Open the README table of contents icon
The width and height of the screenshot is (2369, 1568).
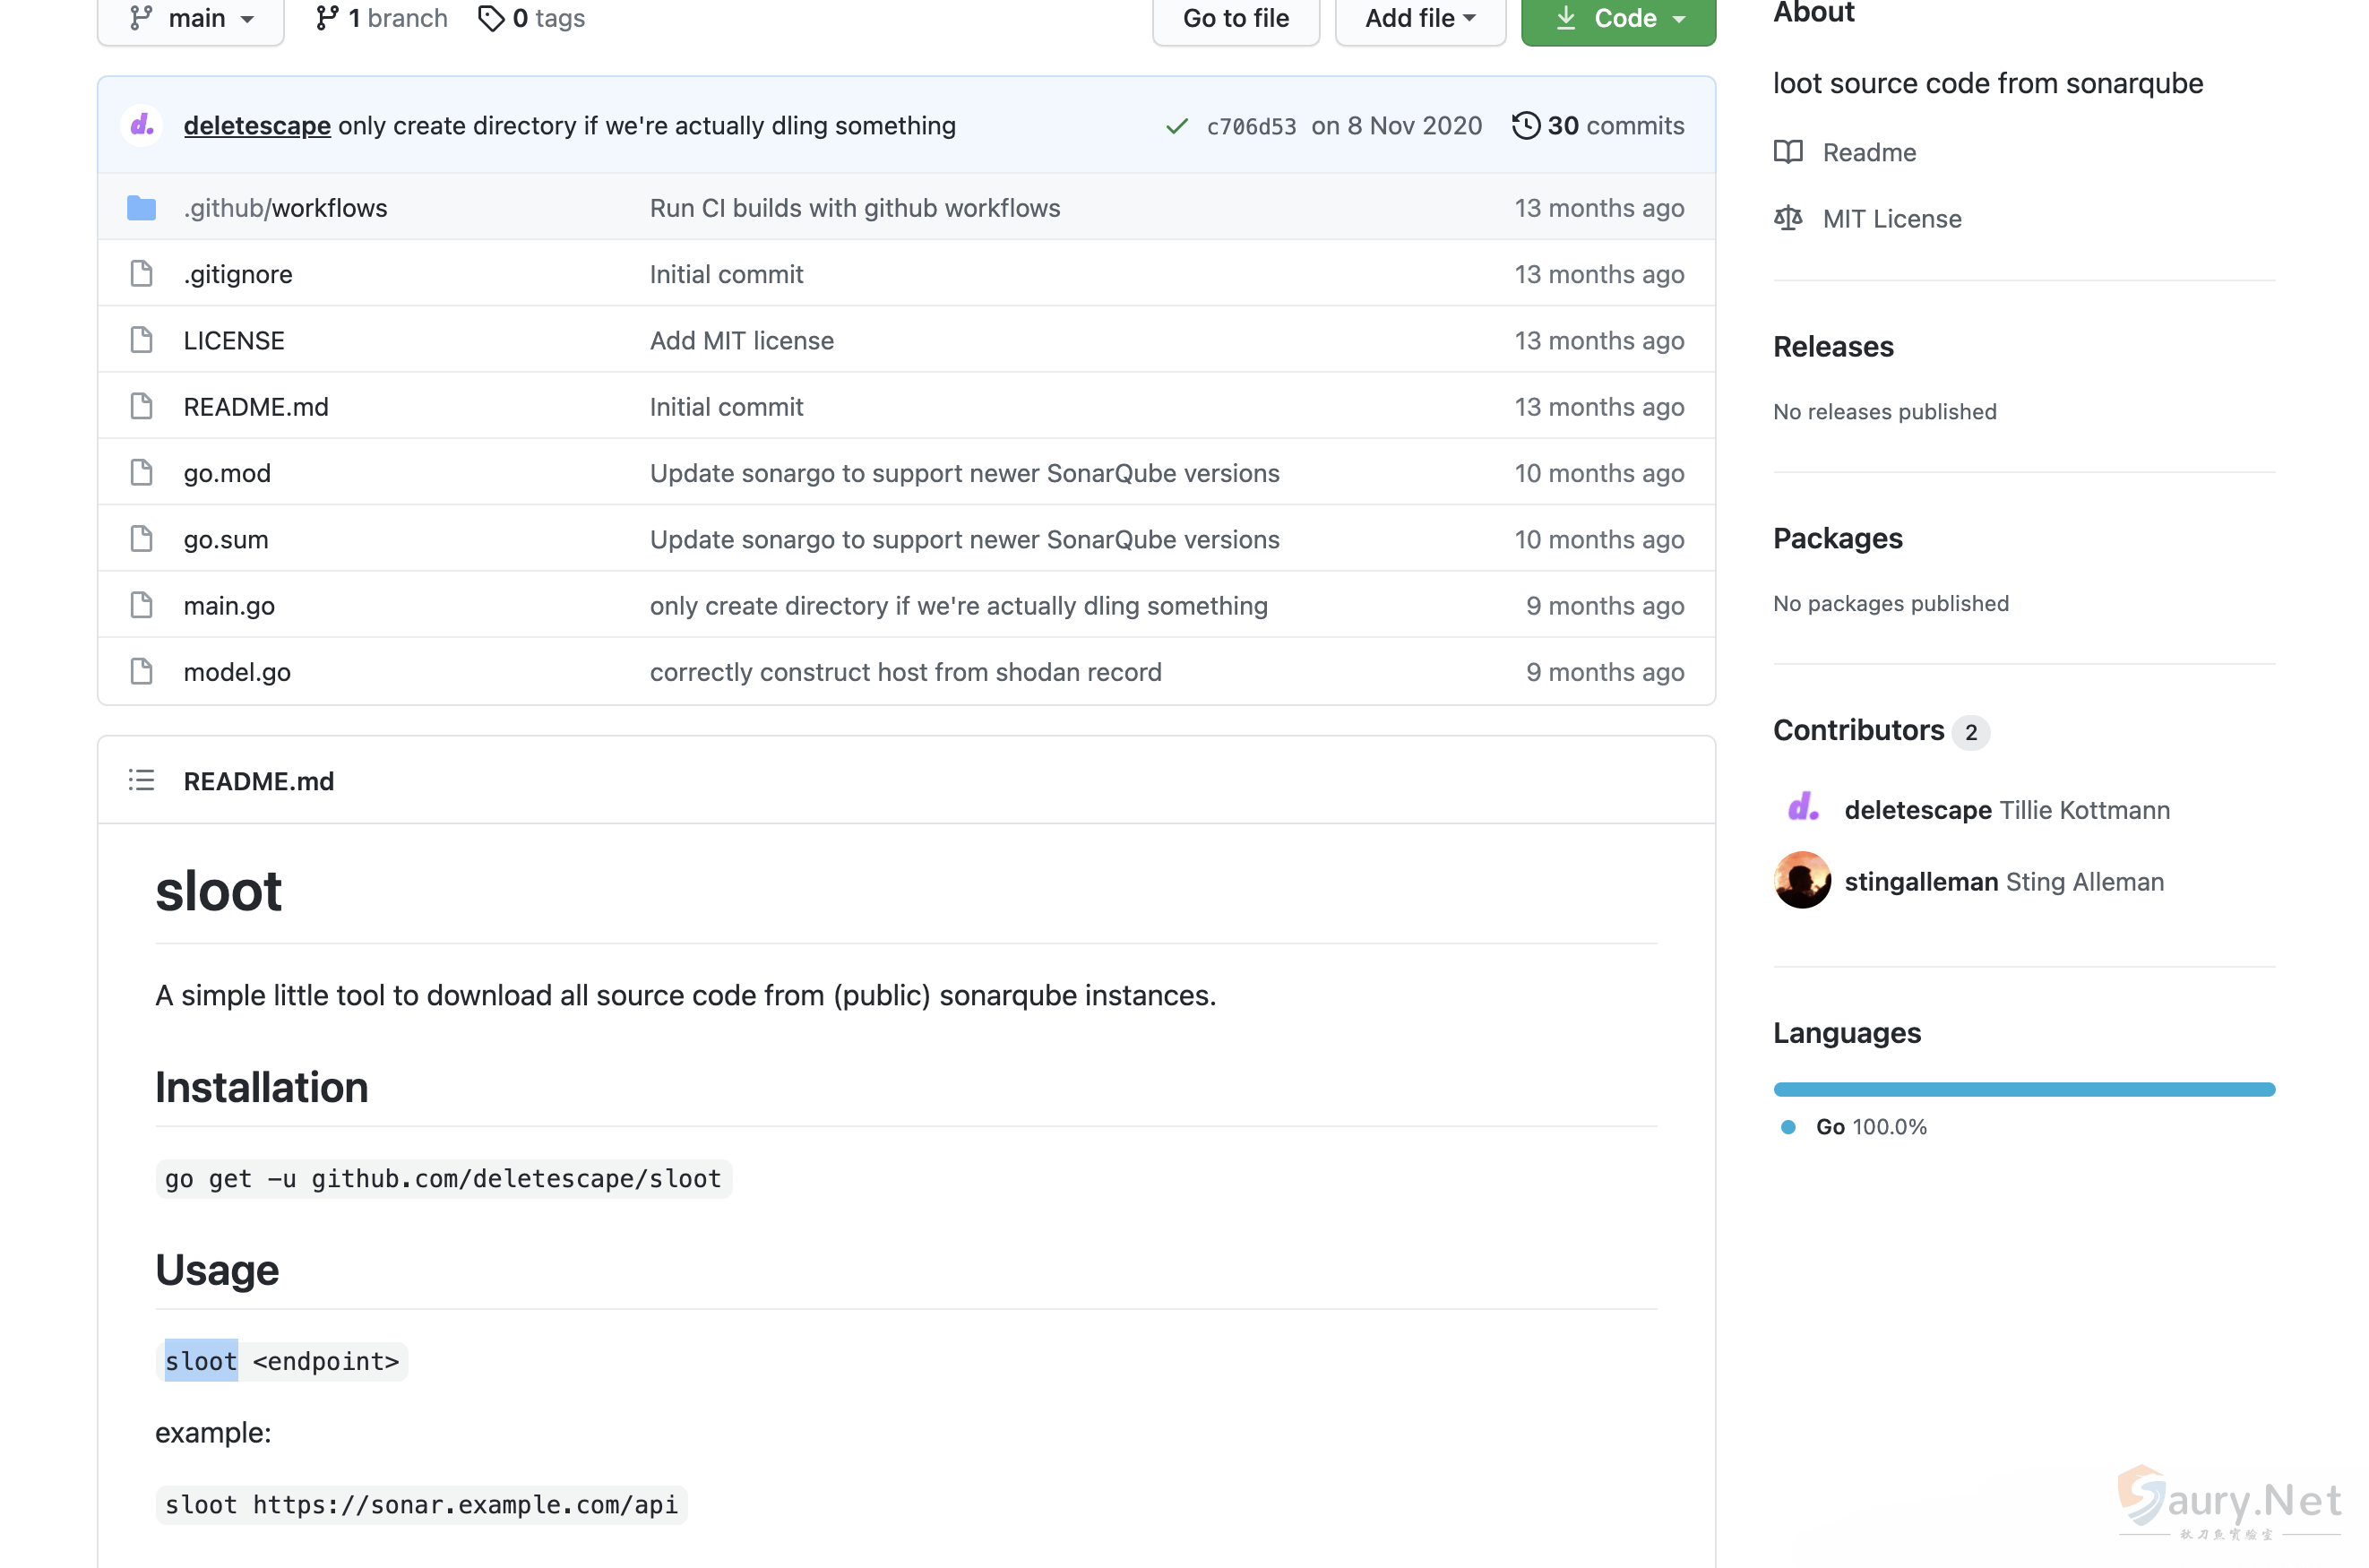tap(141, 780)
